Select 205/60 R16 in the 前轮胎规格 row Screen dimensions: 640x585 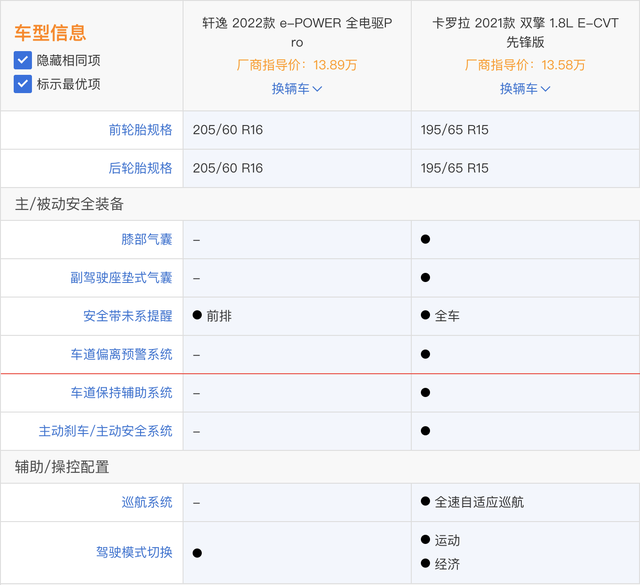(228, 130)
